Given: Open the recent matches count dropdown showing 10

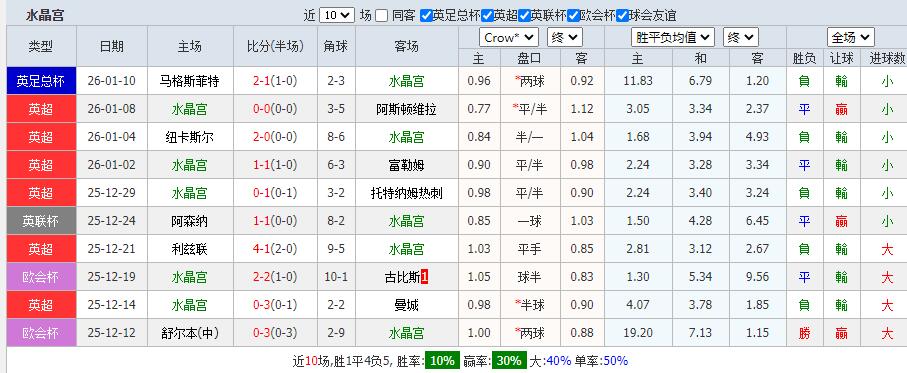Looking at the screenshot, I should tap(337, 15).
